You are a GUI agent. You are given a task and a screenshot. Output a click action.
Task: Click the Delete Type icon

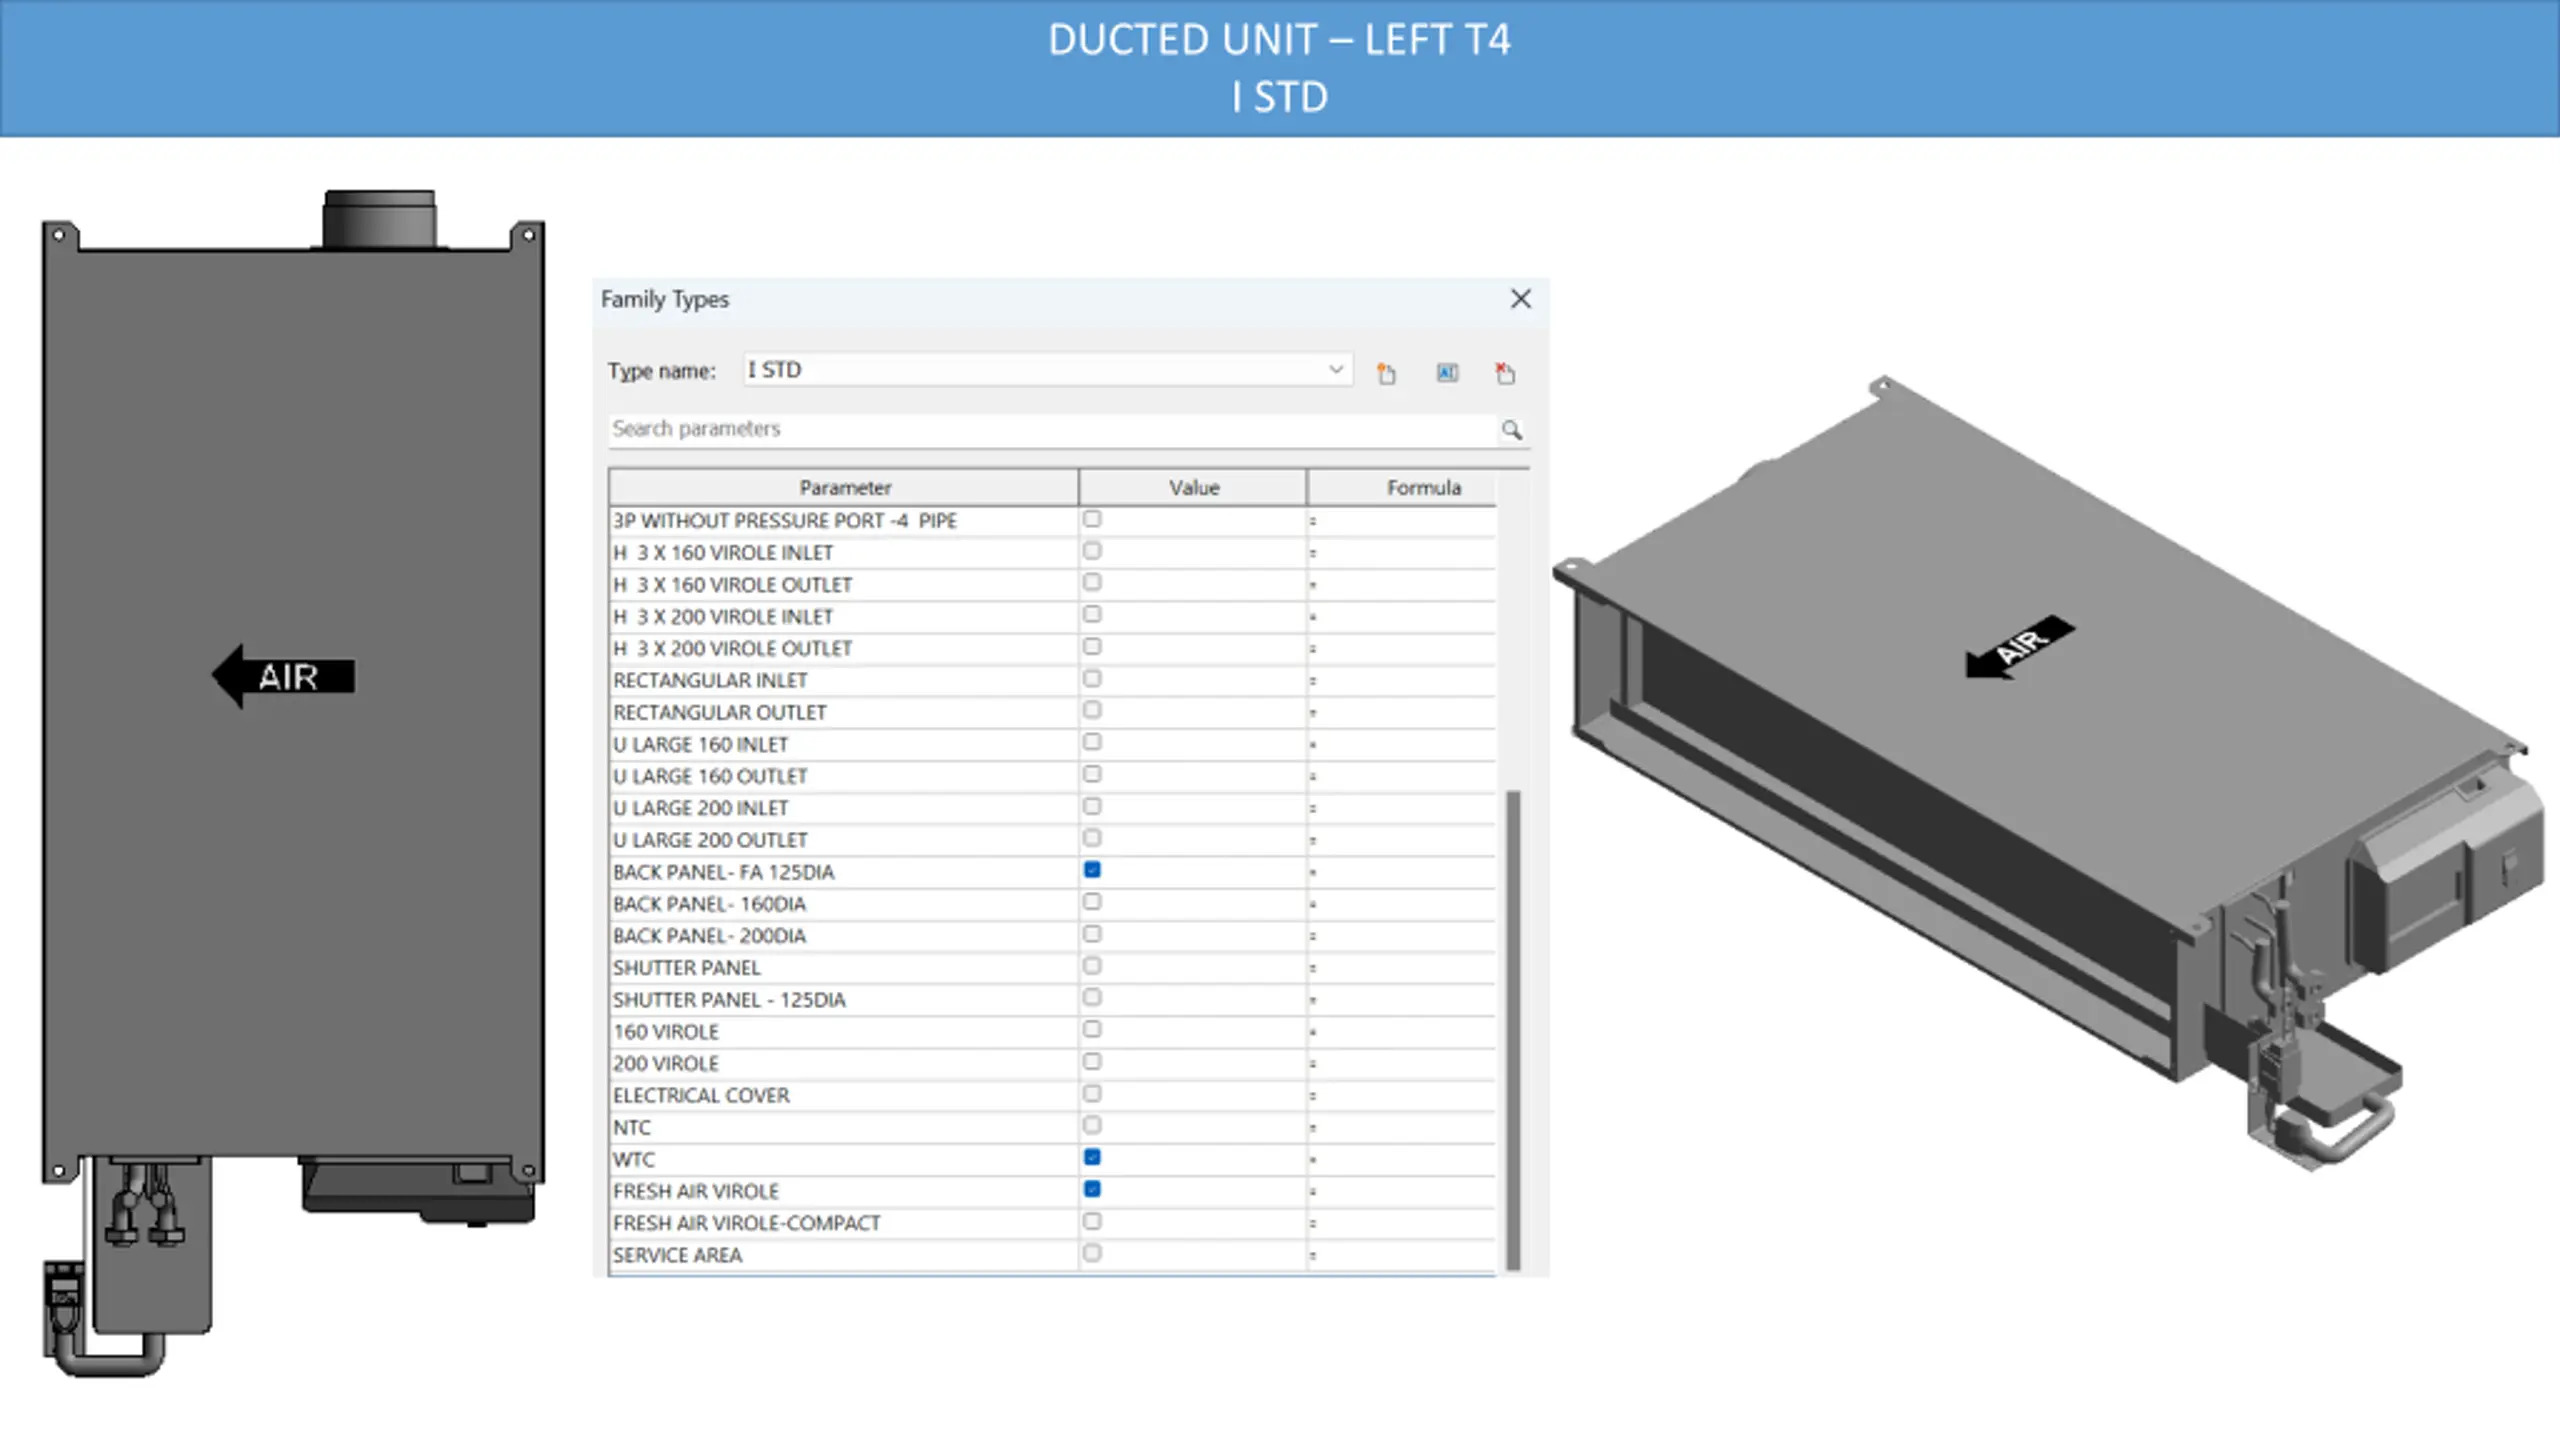[x=1505, y=373]
